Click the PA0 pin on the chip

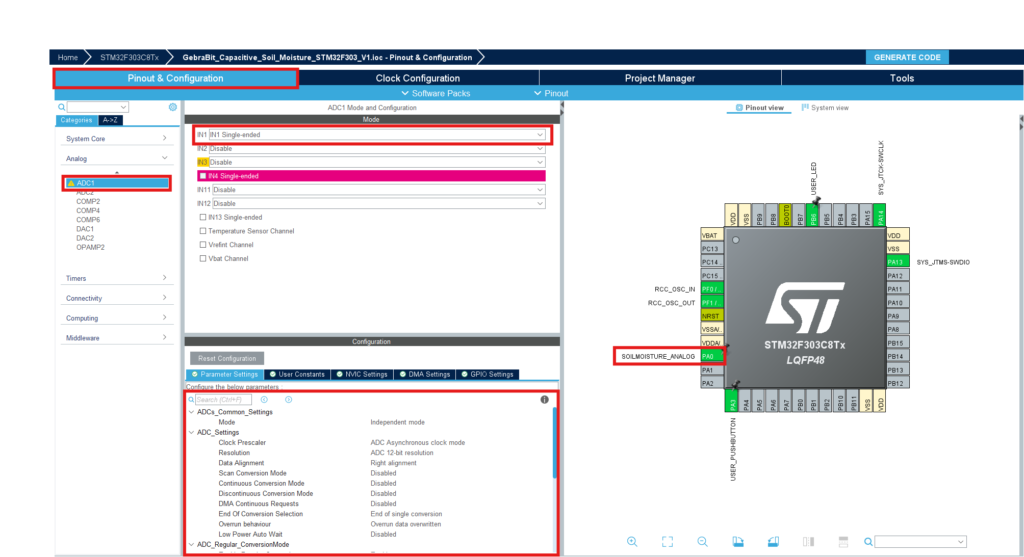tap(712, 357)
